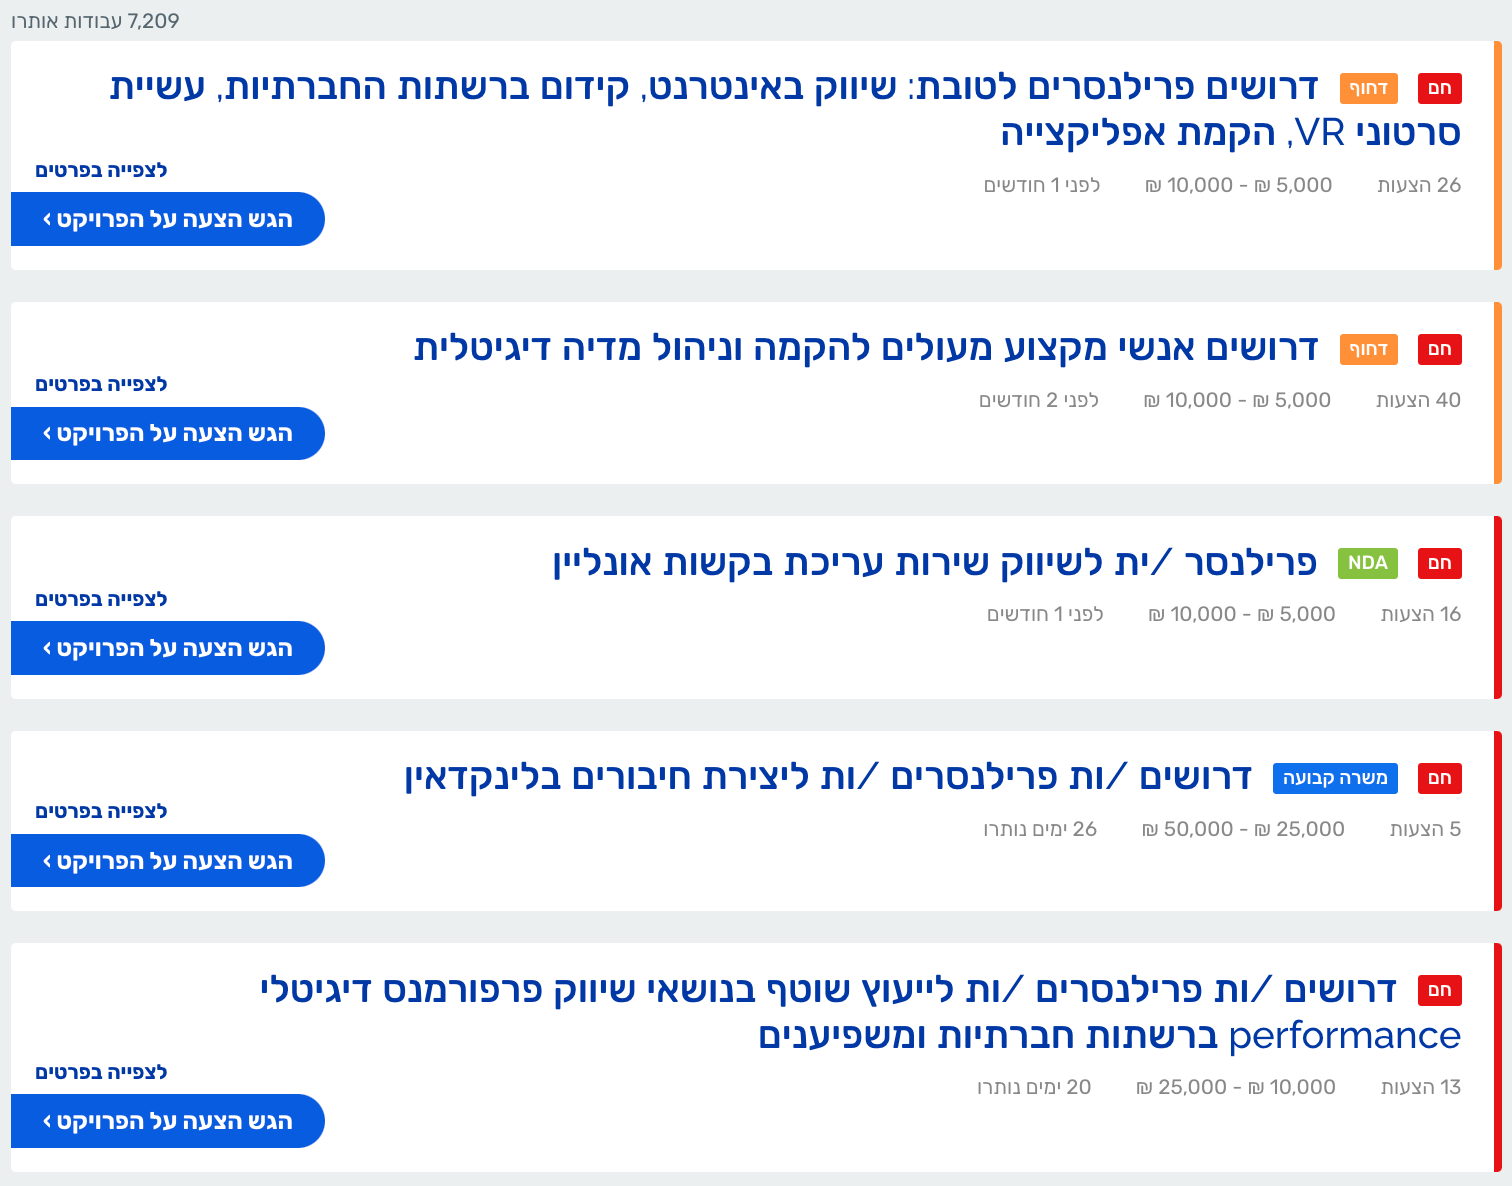View details of first freelancers project

[101, 170]
